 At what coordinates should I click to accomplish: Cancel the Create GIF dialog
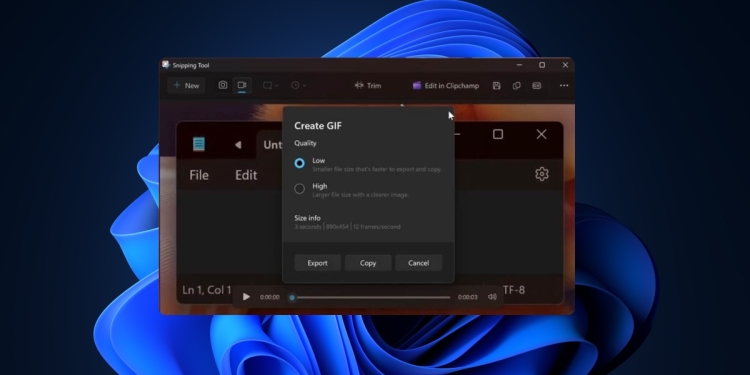pos(419,263)
